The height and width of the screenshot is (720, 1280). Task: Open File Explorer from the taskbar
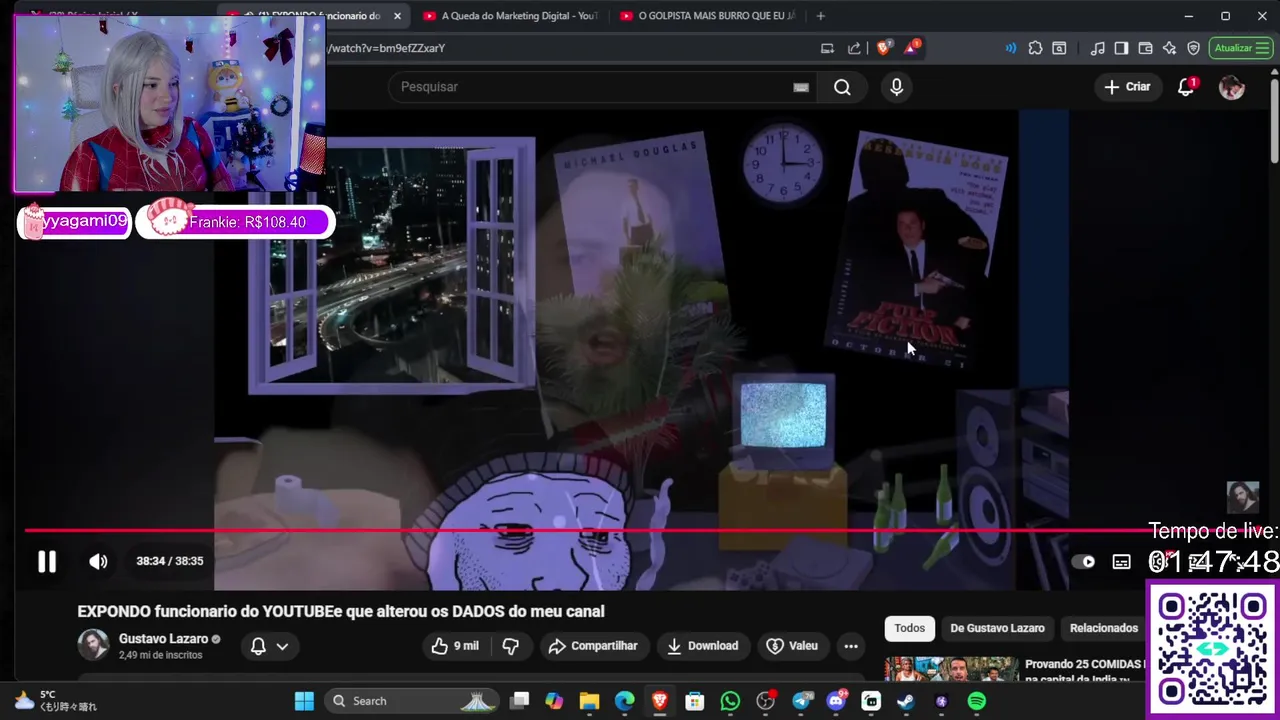coord(589,701)
